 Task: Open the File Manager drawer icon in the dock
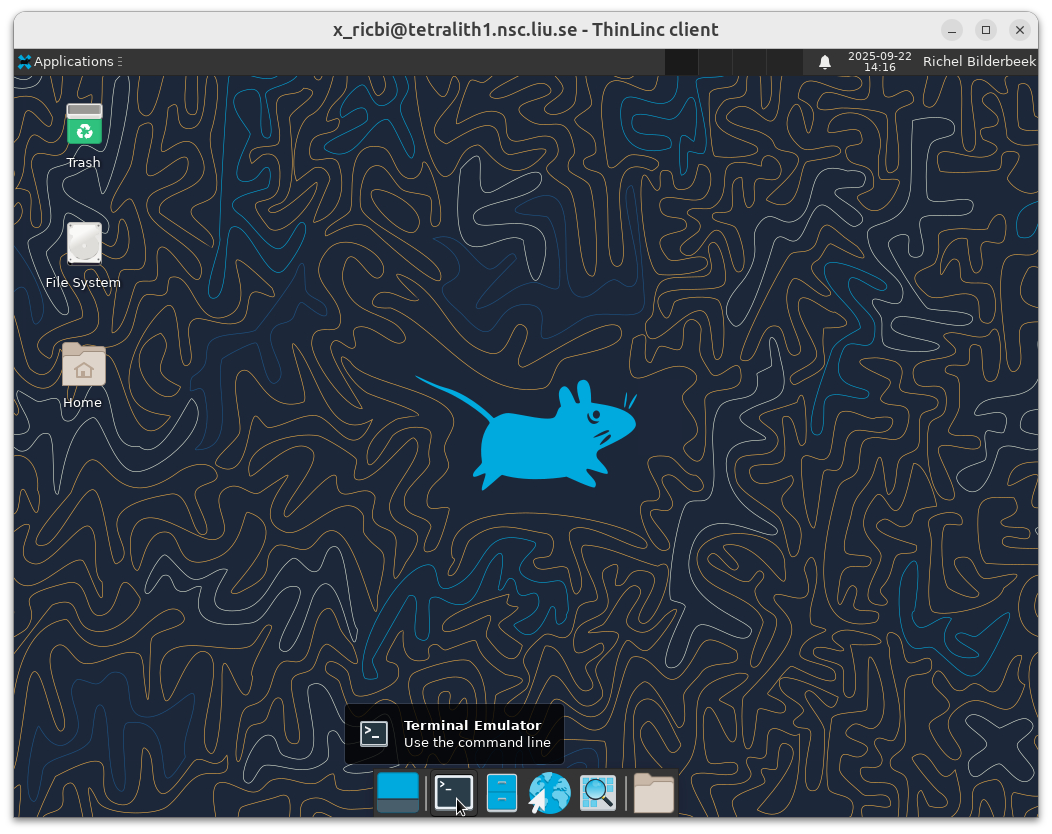[501, 792]
